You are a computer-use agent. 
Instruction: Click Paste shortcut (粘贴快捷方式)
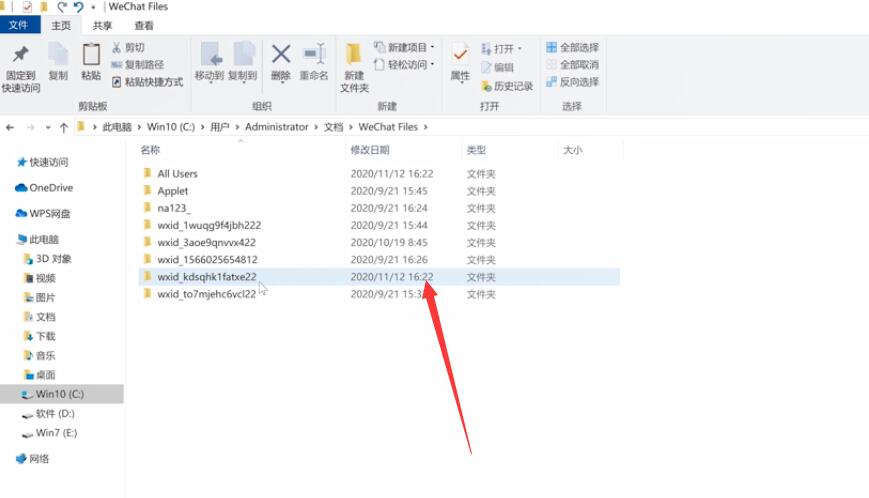click(147, 82)
